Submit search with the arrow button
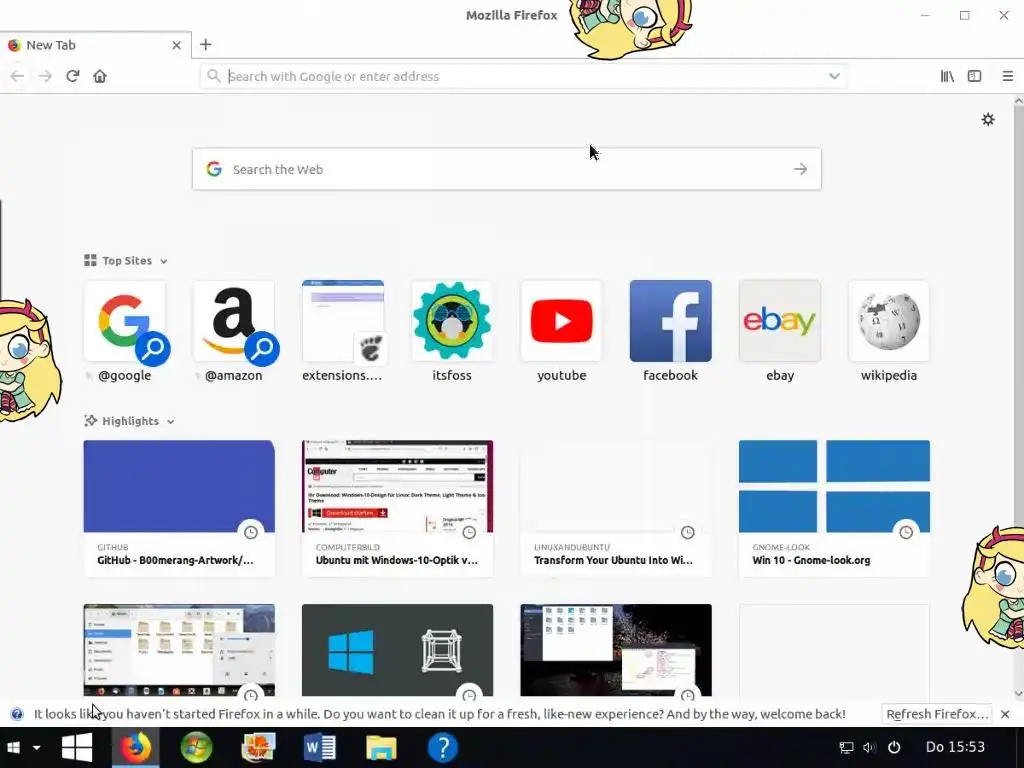The height and width of the screenshot is (768, 1024). (800, 169)
